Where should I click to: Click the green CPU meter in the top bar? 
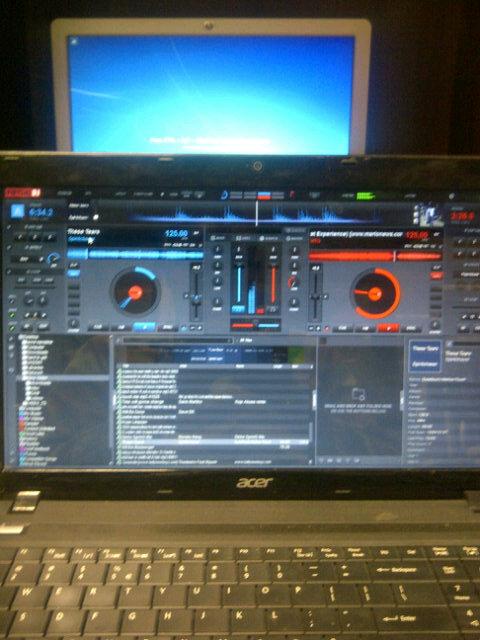pos(365,196)
